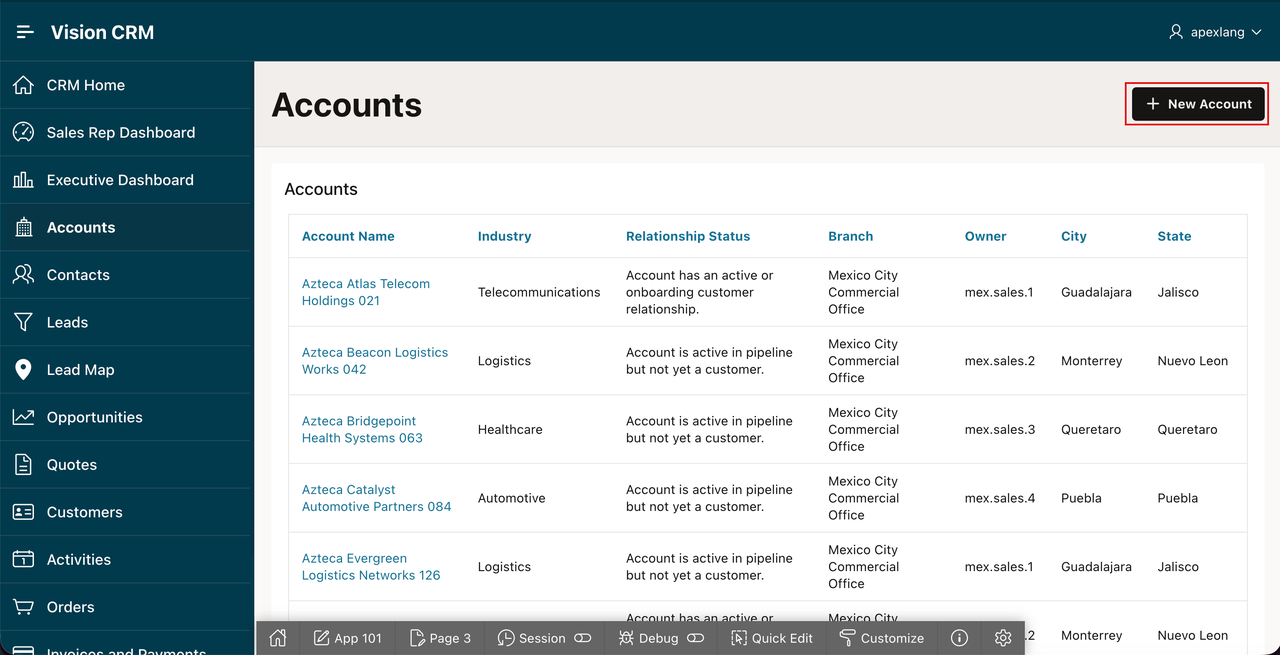Viewport: 1280px width, 655px height.
Task: Click the developer toolbar info icon
Action: click(959, 638)
